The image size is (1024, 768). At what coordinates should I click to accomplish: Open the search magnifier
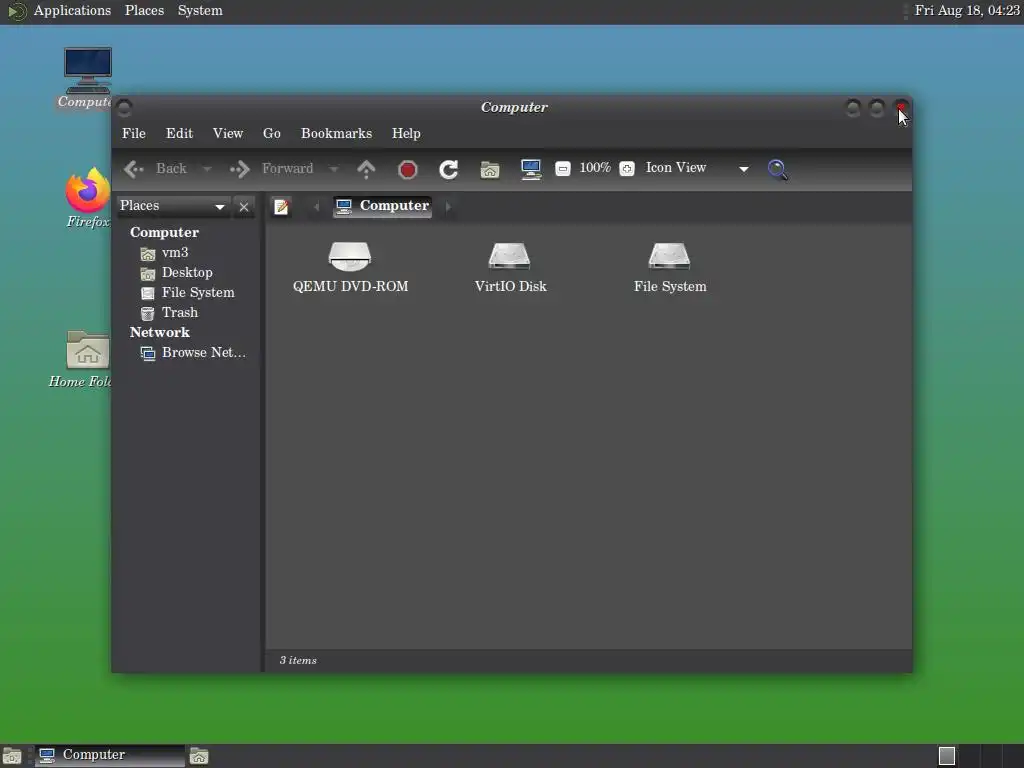coord(777,169)
